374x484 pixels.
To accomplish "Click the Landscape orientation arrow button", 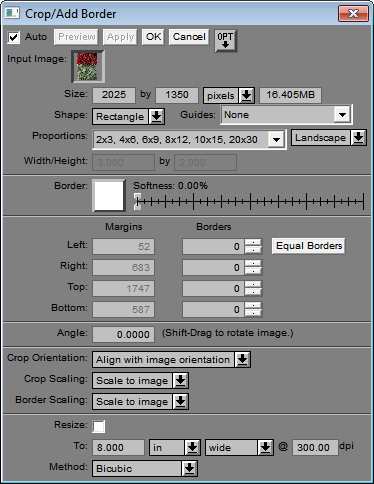I will tap(358, 137).
